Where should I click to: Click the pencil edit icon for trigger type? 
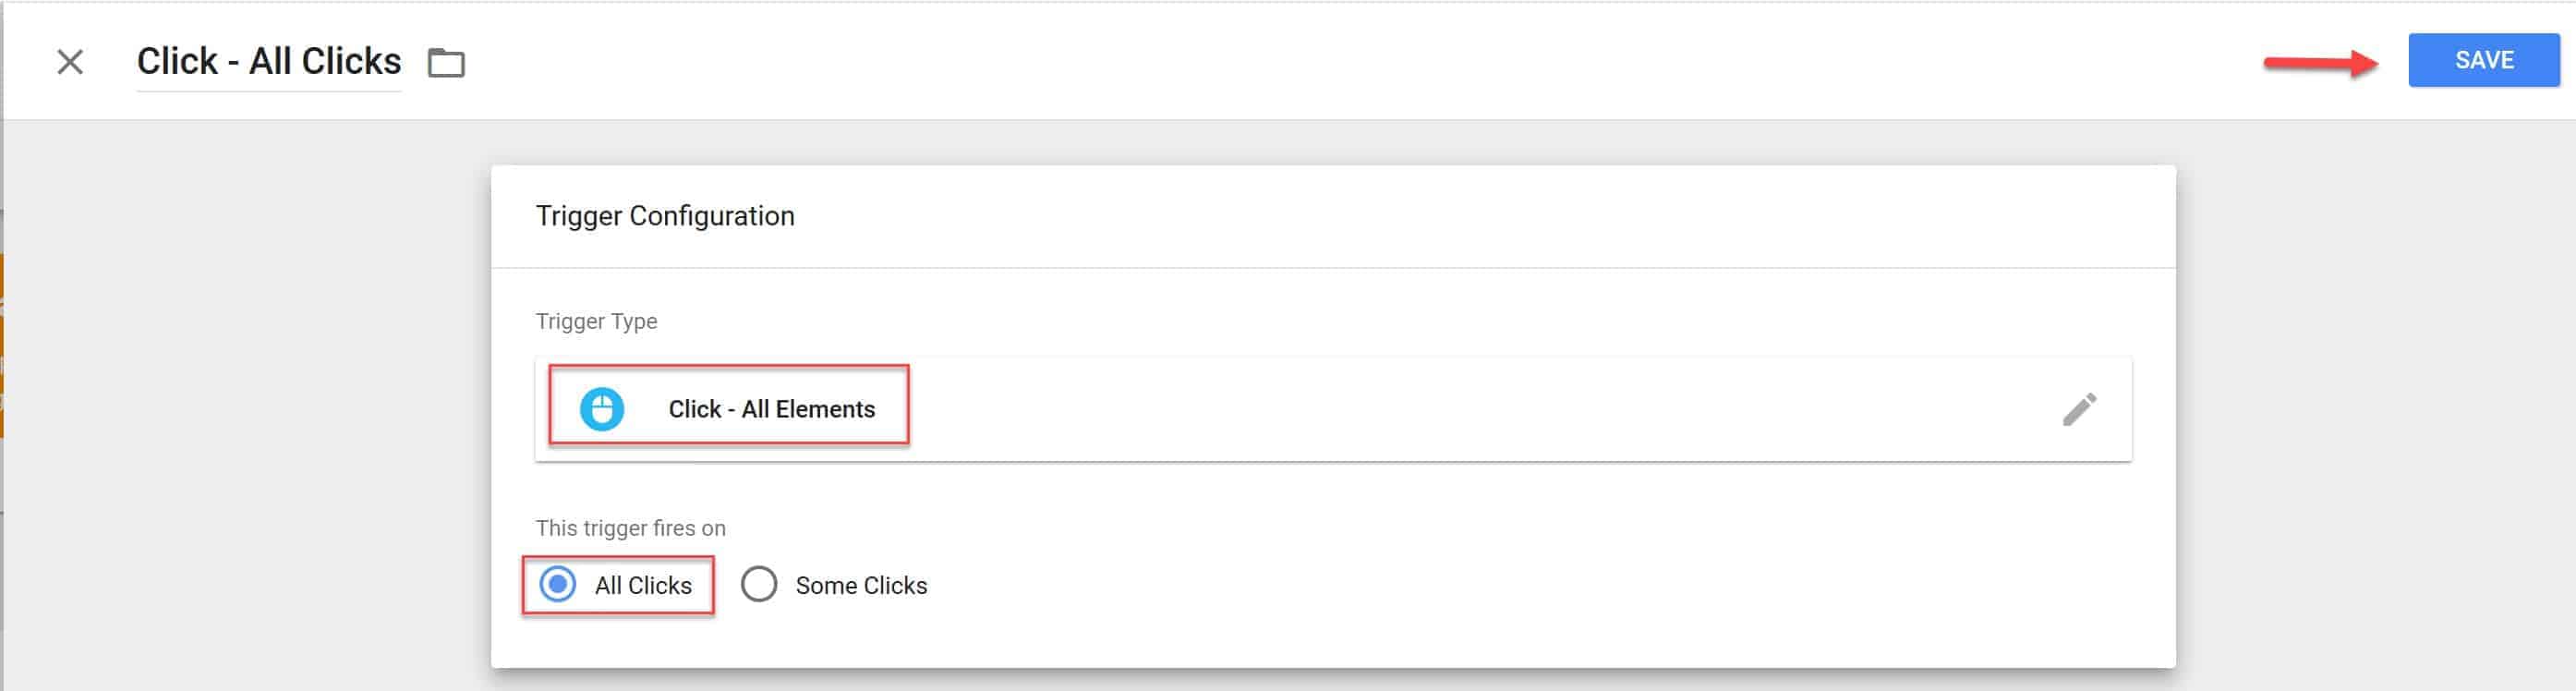pyautogui.click(x=2079, y=409)
